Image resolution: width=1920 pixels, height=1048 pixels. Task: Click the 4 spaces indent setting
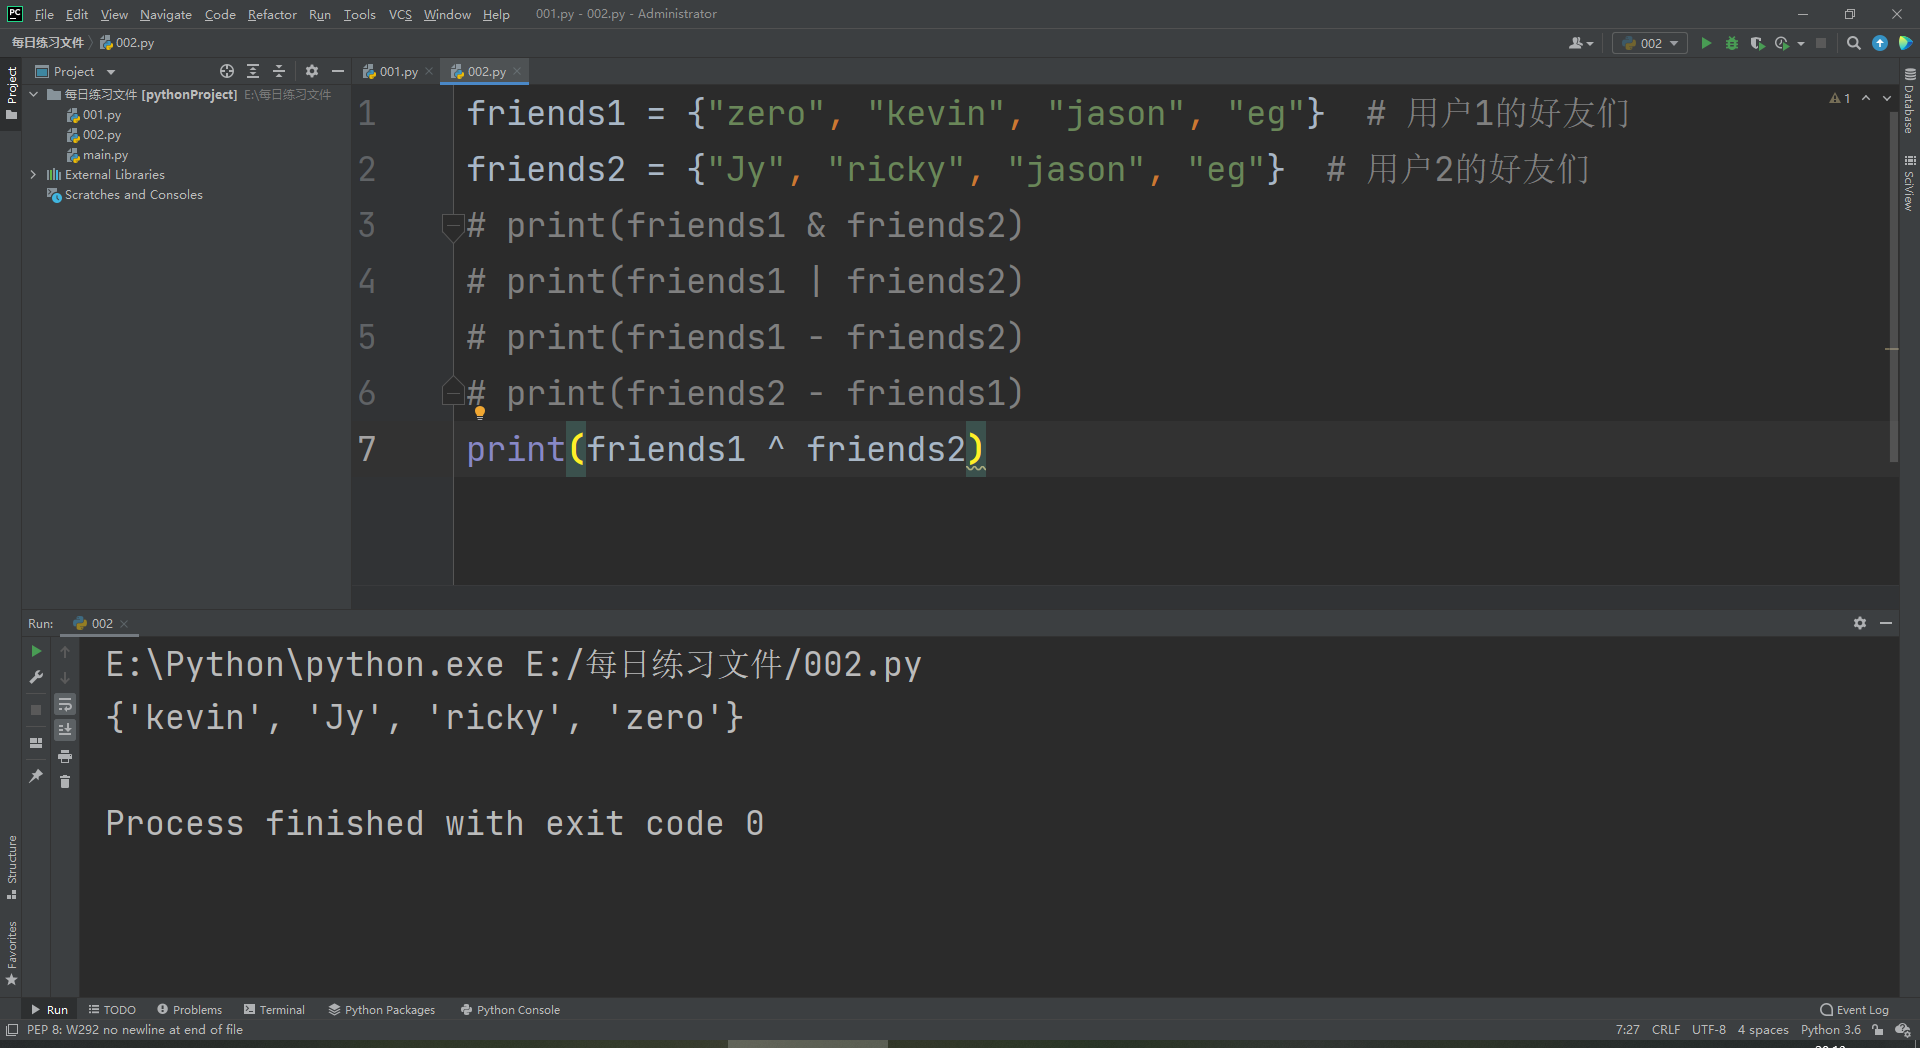coord(1763,1030)
